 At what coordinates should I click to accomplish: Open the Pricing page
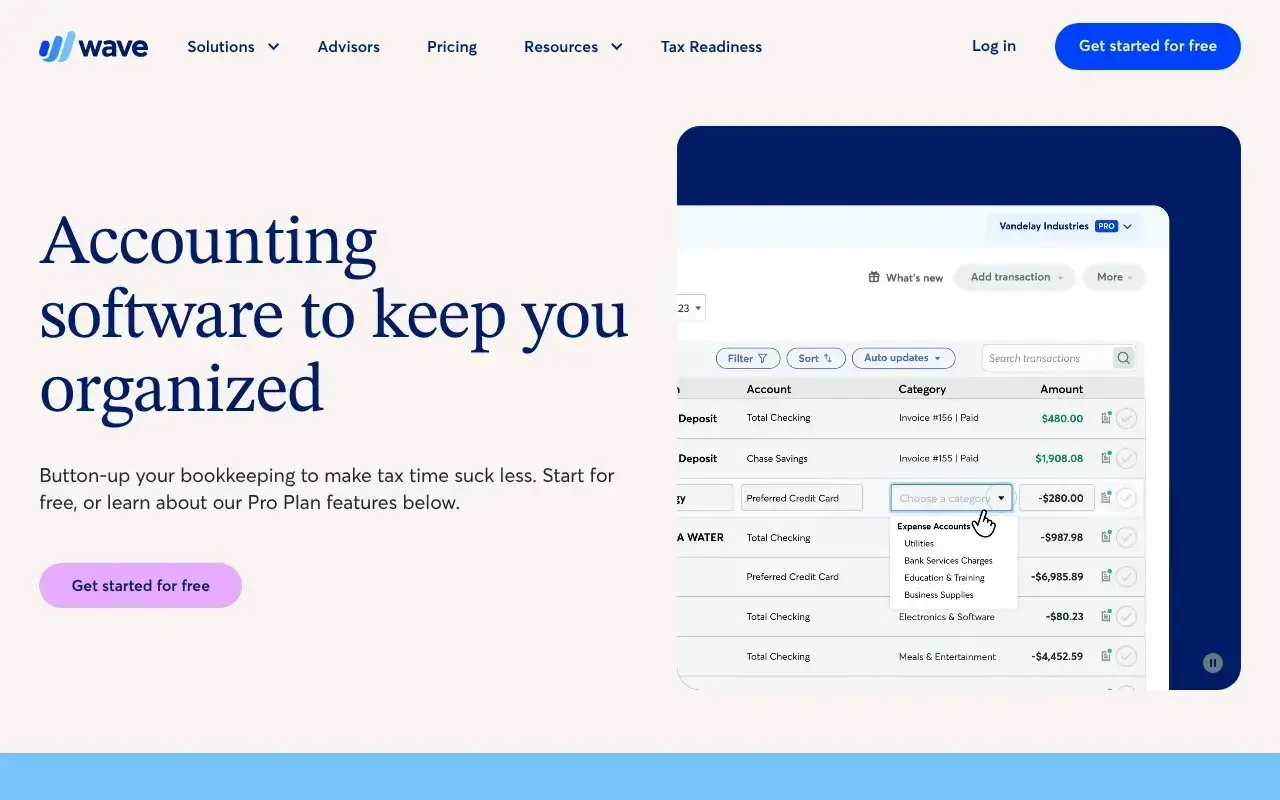pyautogui.click(x=451, y=47)
